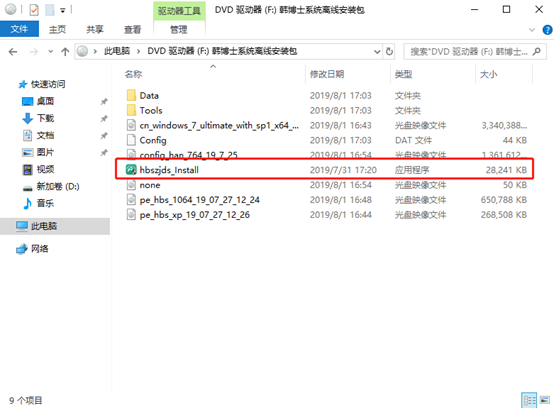Viewport: 554px width, 408px height.
Task: Switch to details view in status bar
Action: 529,400
